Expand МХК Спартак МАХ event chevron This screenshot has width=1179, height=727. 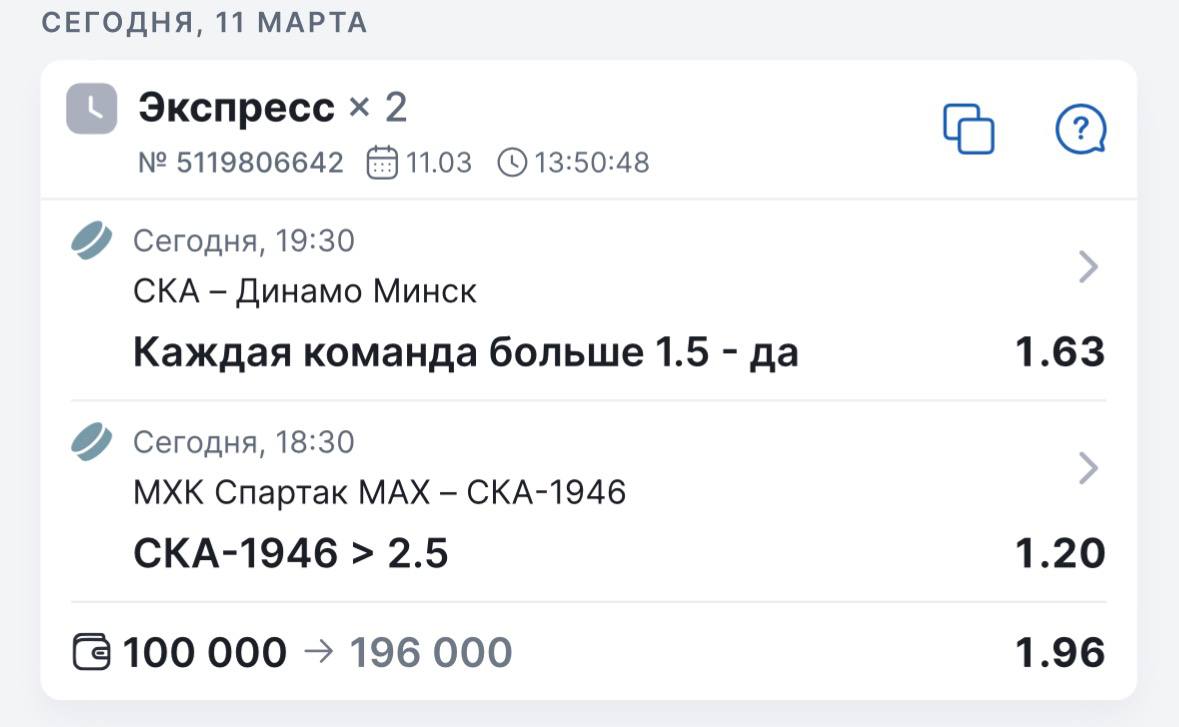(1089, 468)
